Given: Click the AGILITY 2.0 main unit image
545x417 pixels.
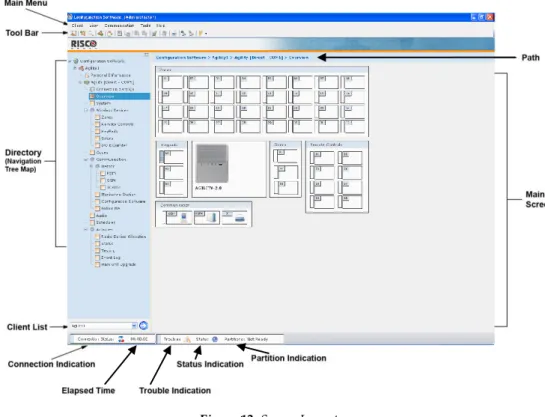Looking at the screenshot, I should 212,164.
